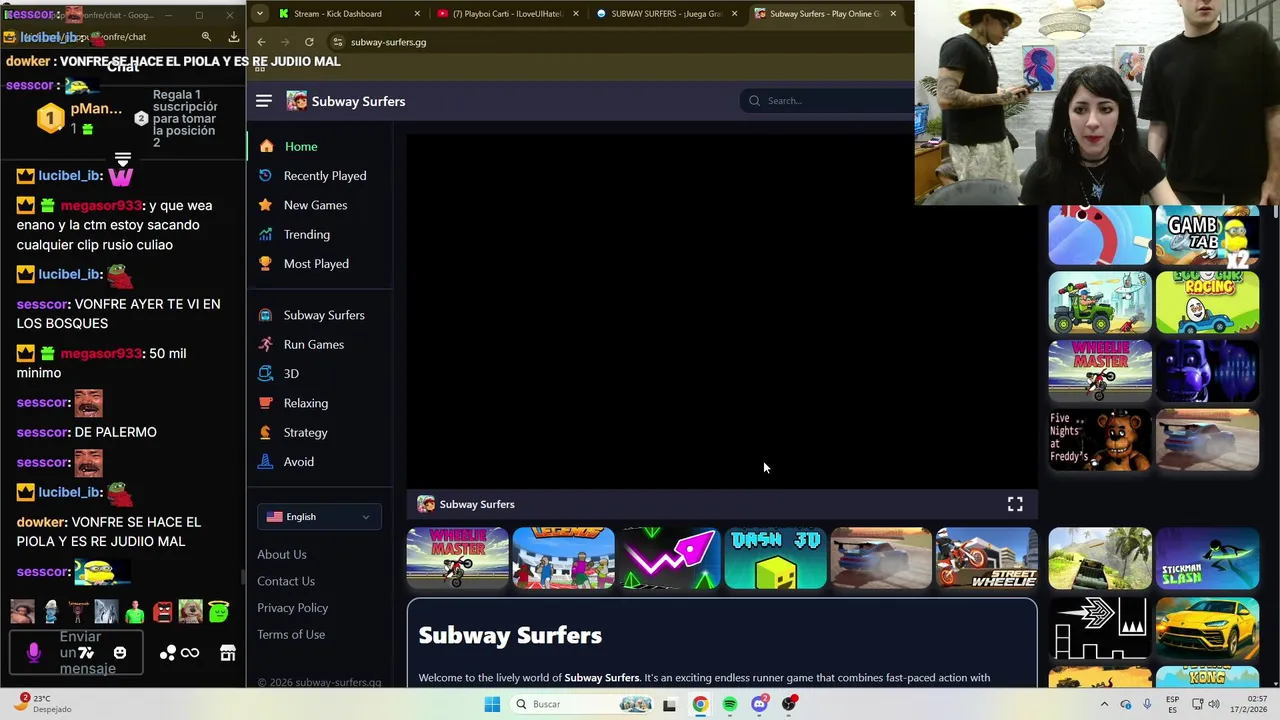The height and width of the screenshot is (720, 1280).
Task: Toggle fullscreen for the game frame
Action: point(1015,504)
